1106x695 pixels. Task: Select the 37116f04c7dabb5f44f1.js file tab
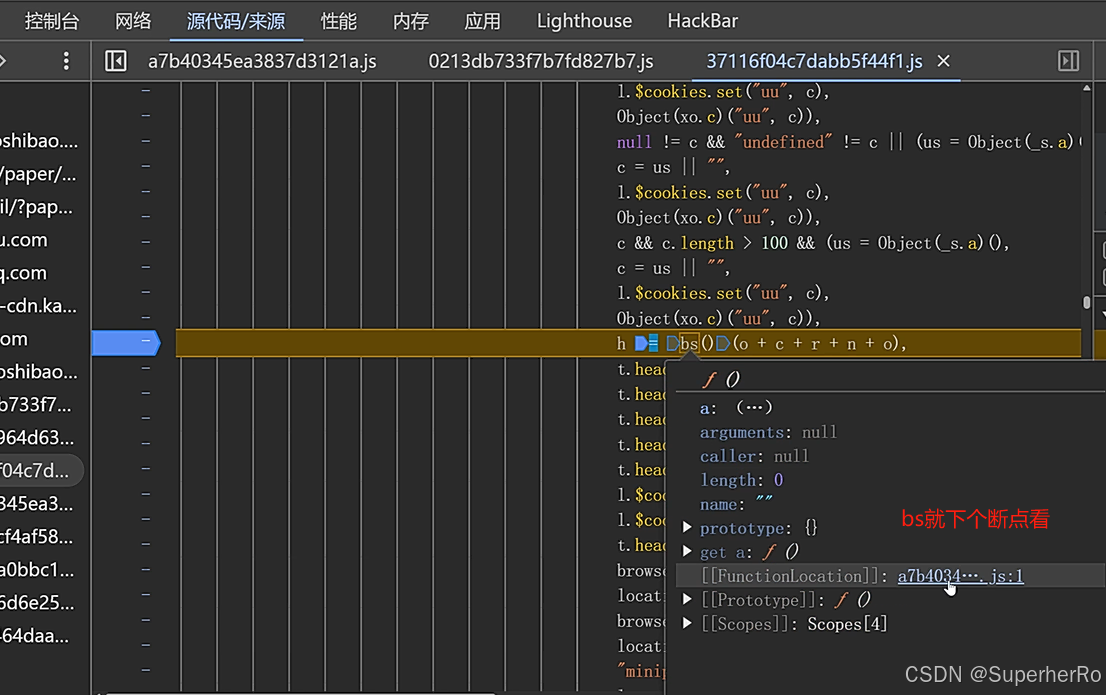(814, 61)
